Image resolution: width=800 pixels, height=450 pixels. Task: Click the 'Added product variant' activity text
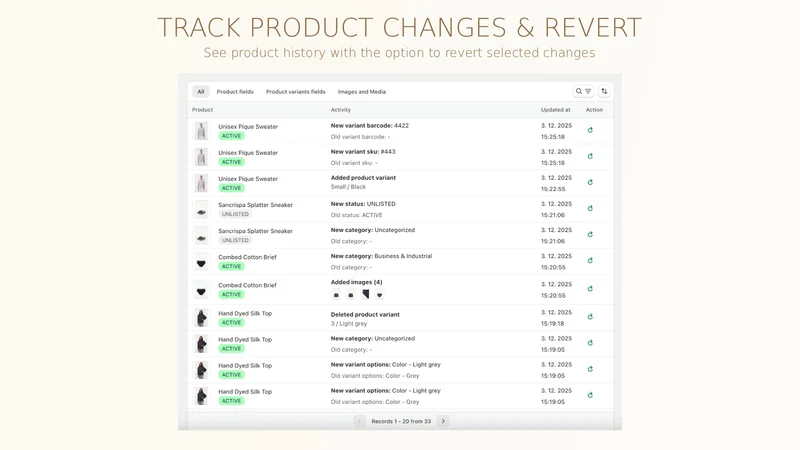point(363,178)
